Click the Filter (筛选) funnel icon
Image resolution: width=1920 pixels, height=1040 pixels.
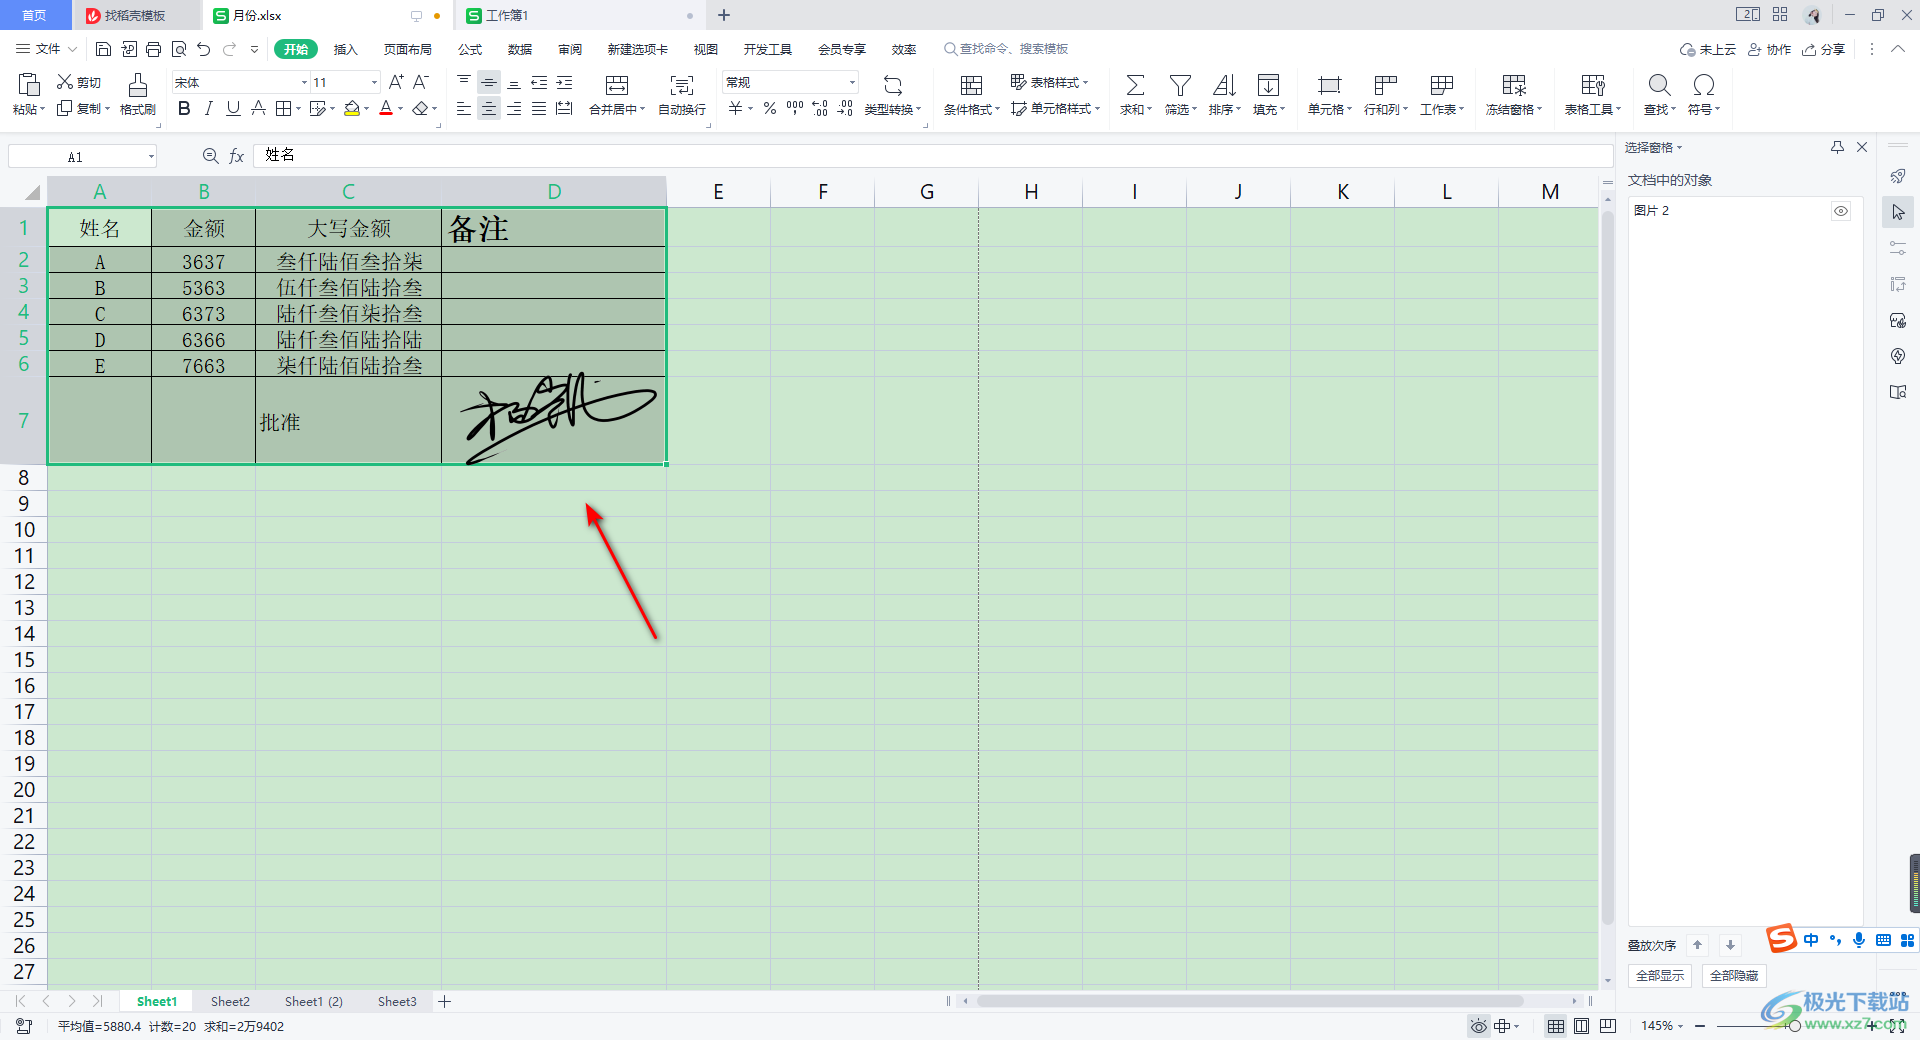click(x=1180, y=85)
